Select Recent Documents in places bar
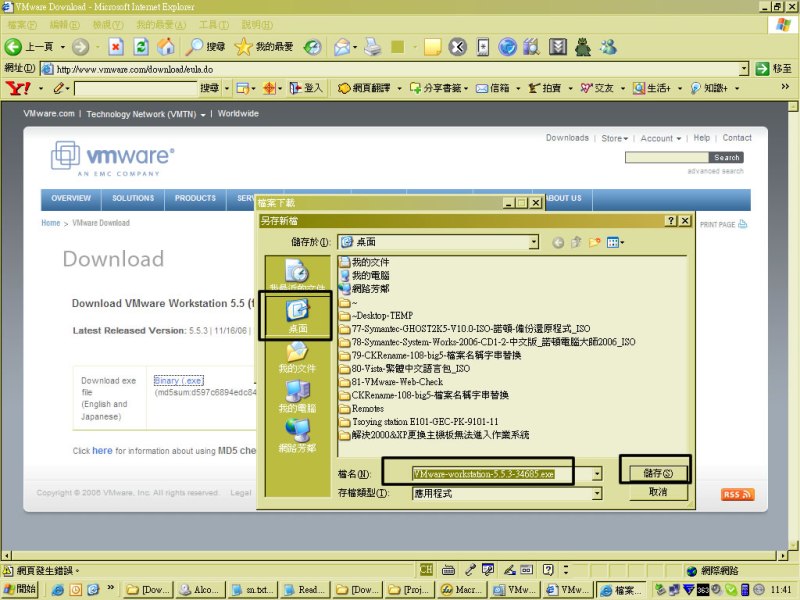The width and height of the screenshot is (800, 600). 297,275
